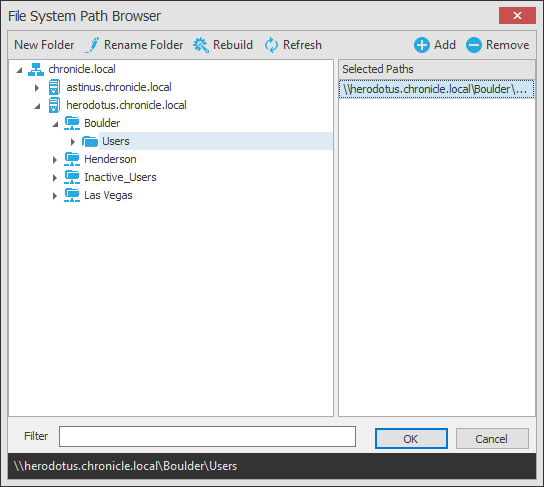Click the herodotus.chronicle.local server icon
This screenshot has width=544, height=487.
[54, 105]
